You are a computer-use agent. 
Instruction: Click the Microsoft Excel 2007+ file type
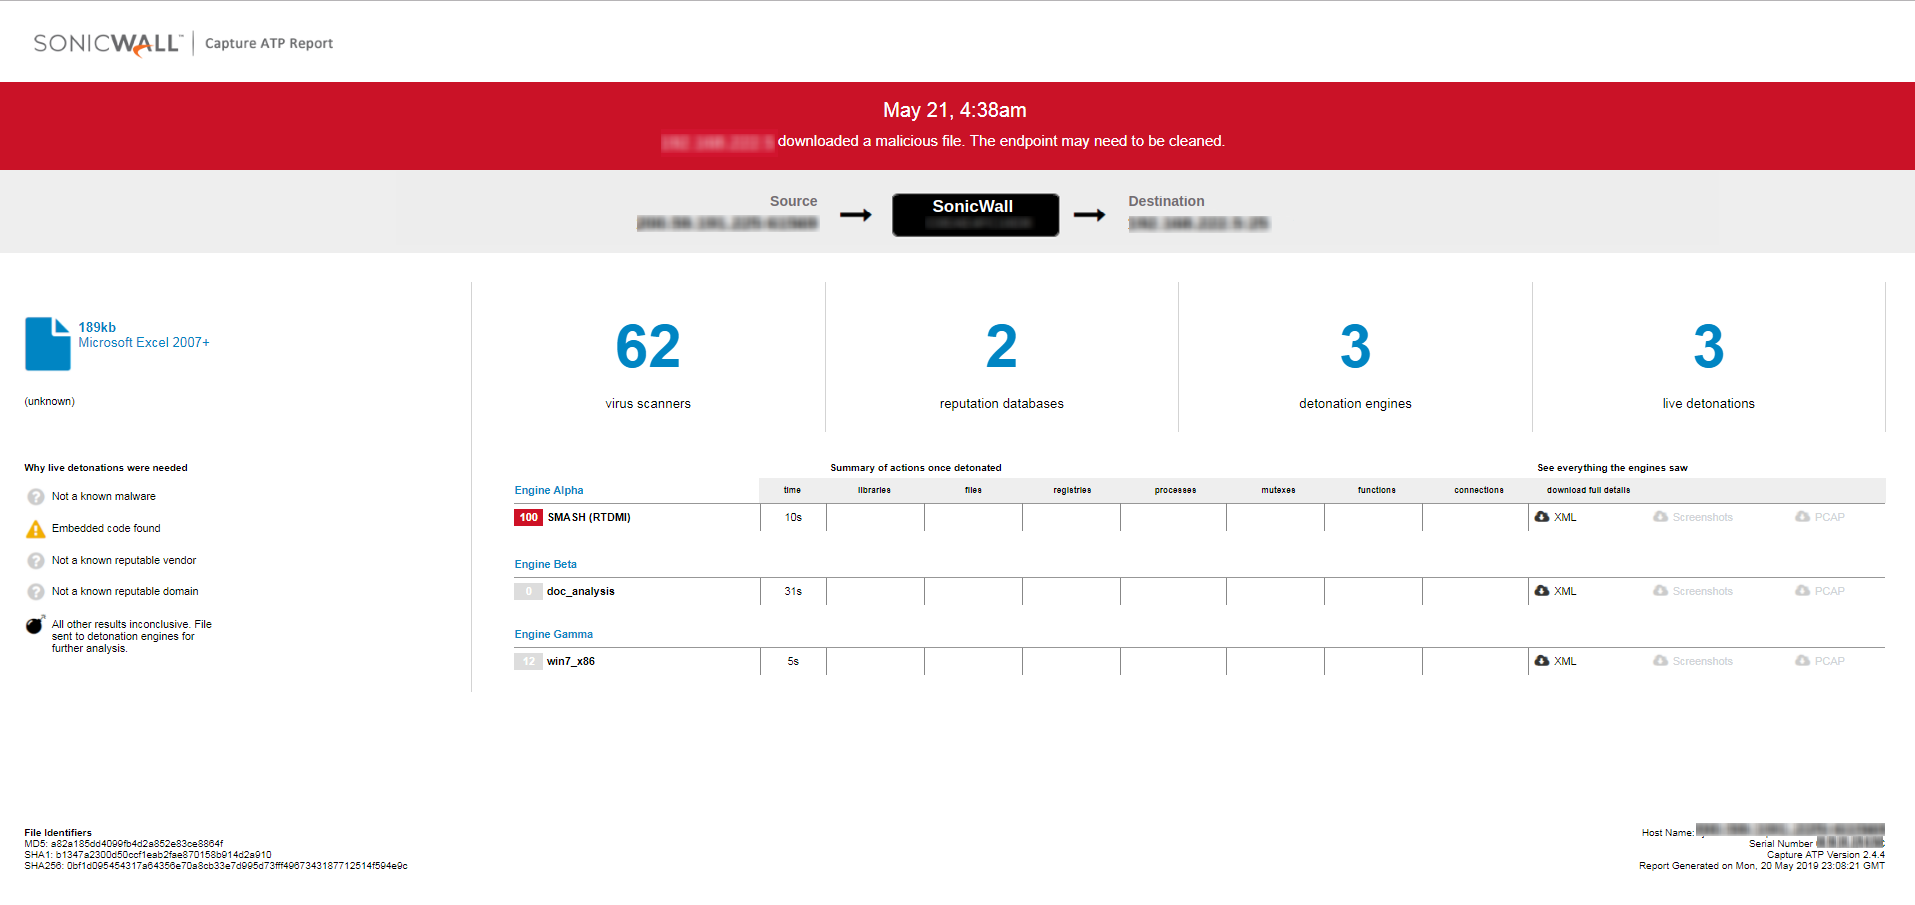(144, 343)
